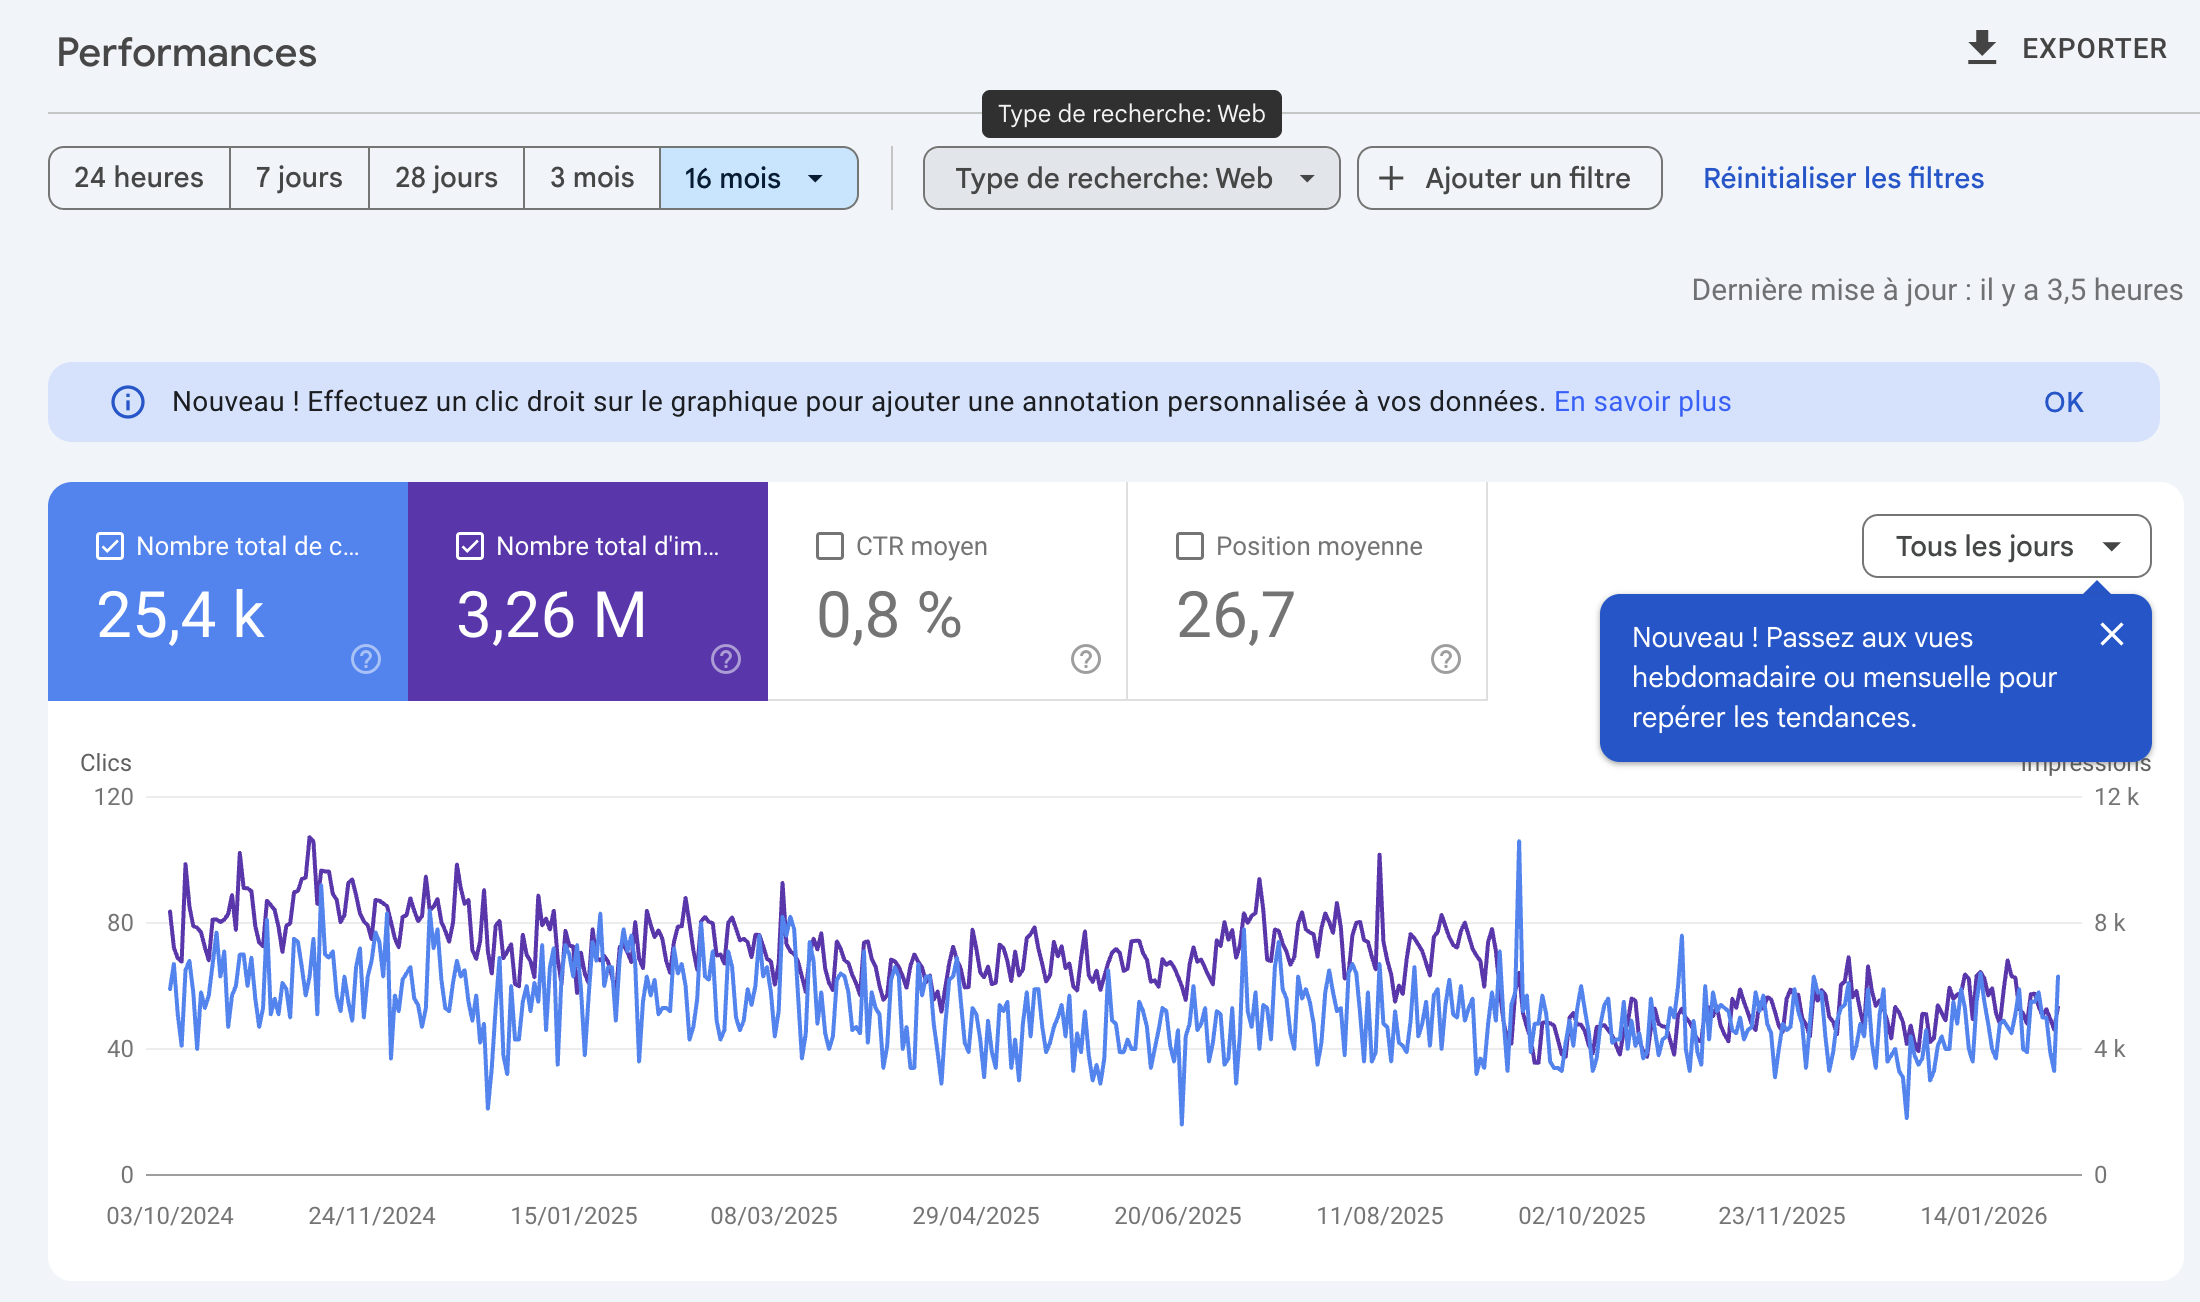Open the En savoir plus link

[1642, 402]
